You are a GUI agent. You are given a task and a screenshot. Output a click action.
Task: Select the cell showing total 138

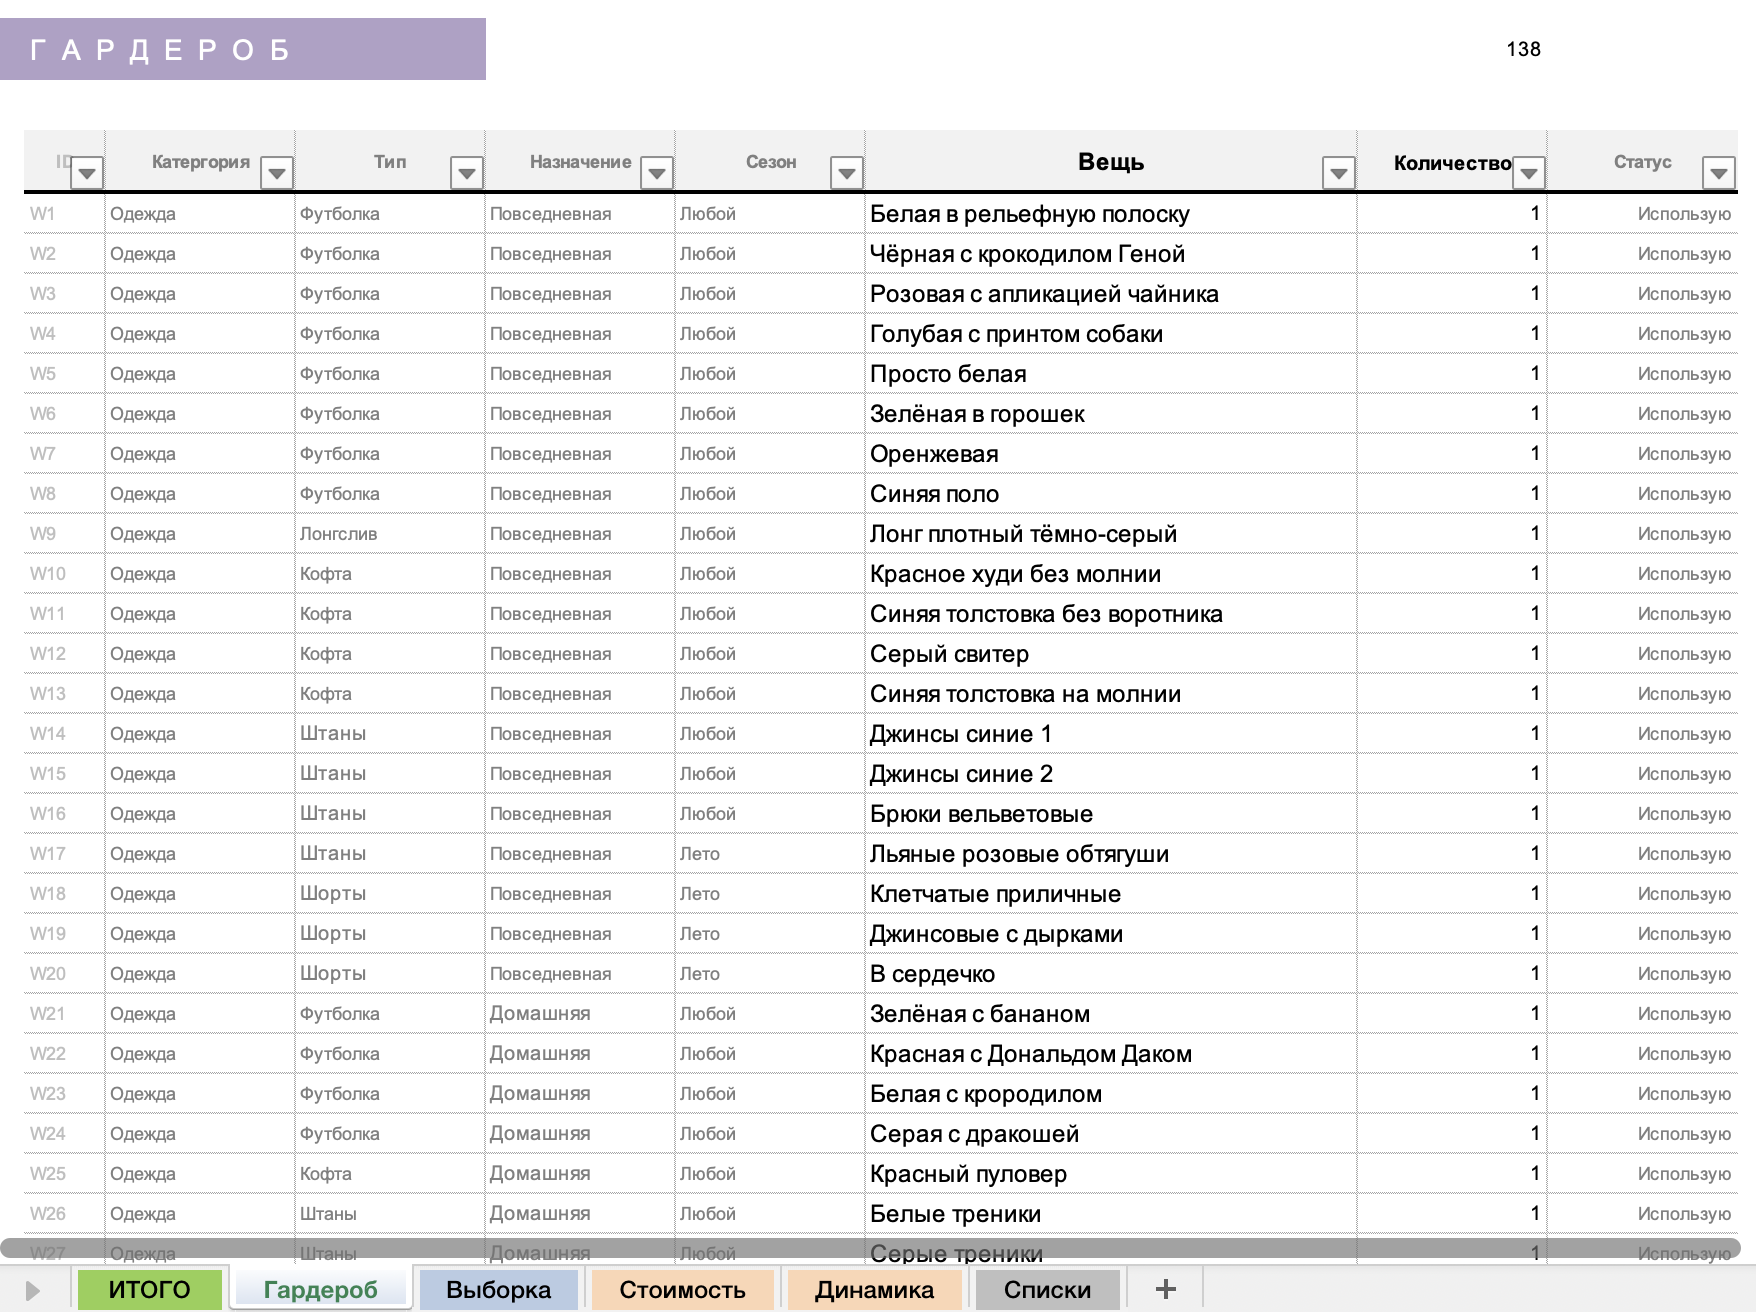(1523, 49)
